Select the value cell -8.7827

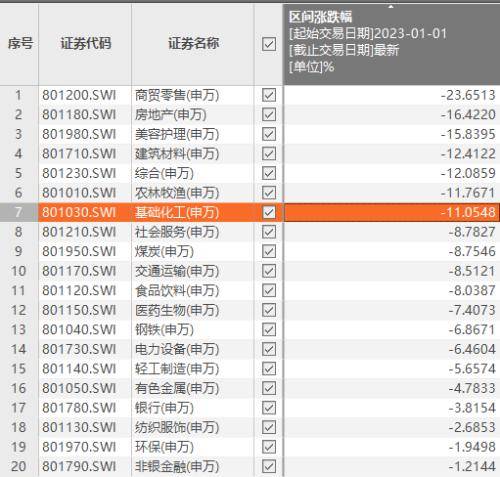392,232
